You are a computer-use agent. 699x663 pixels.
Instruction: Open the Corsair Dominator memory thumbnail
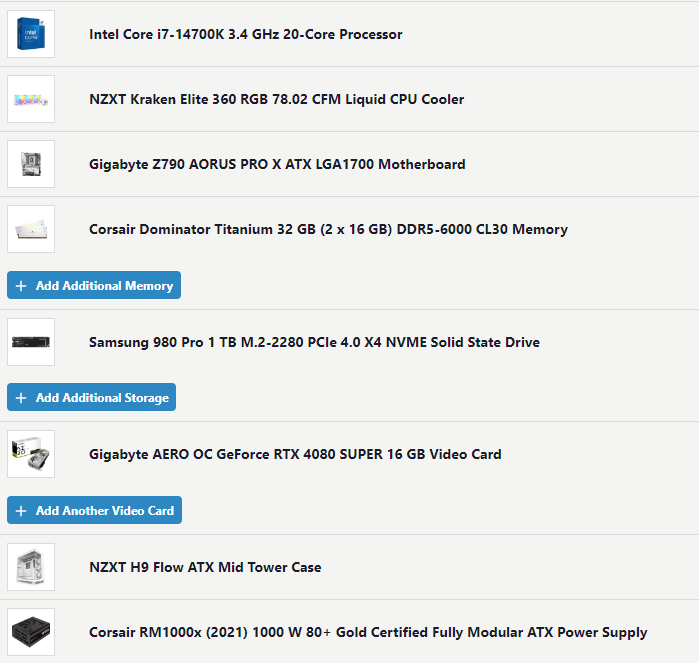[x=31, y=229]
